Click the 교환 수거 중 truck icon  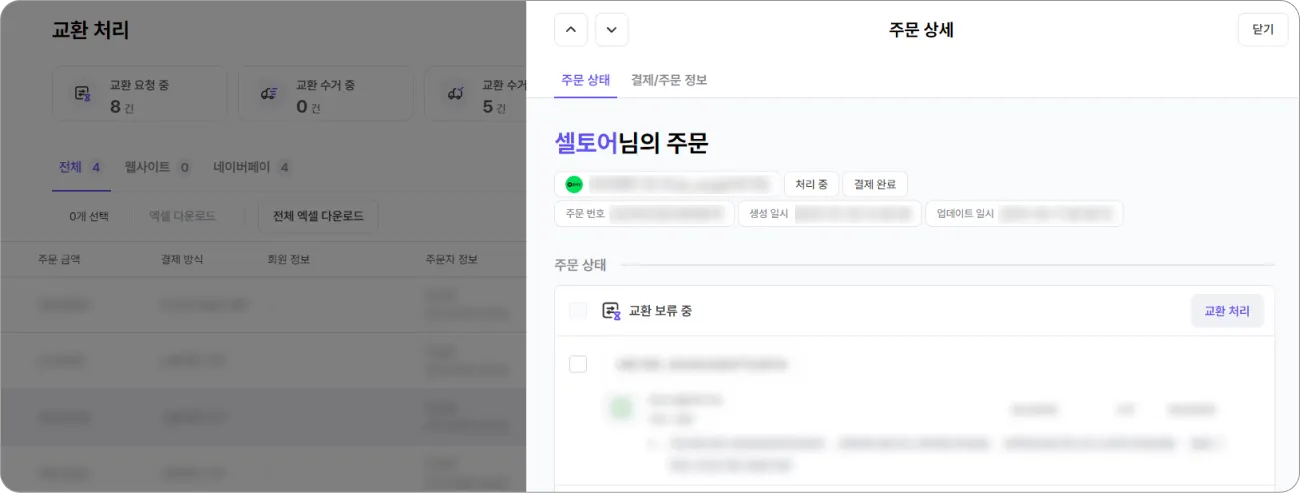point(269,94)
